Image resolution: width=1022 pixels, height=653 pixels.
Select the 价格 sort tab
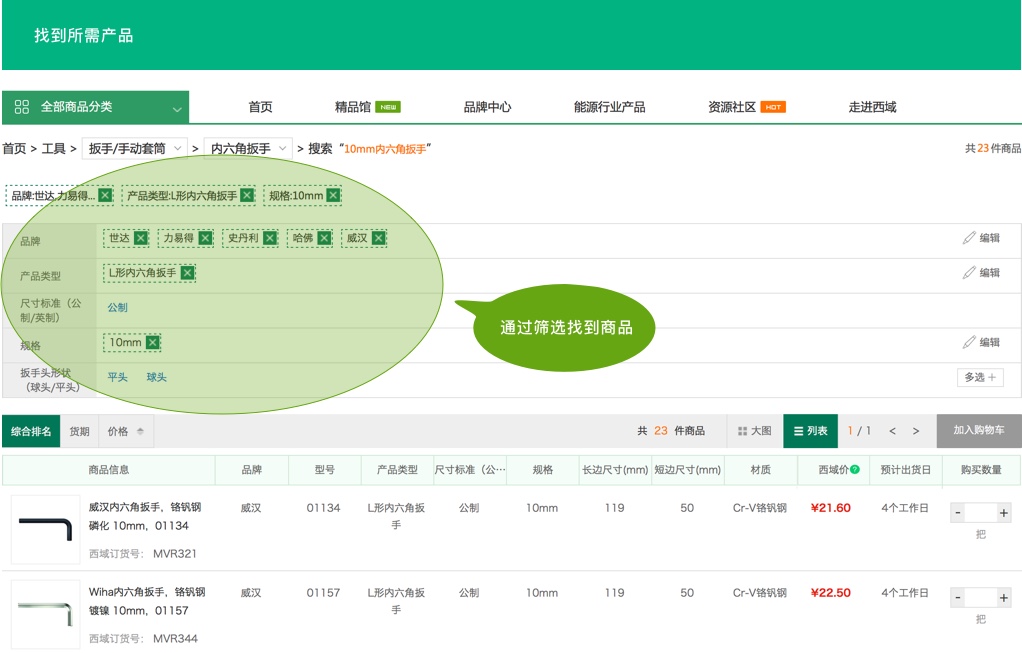(125, 431)
